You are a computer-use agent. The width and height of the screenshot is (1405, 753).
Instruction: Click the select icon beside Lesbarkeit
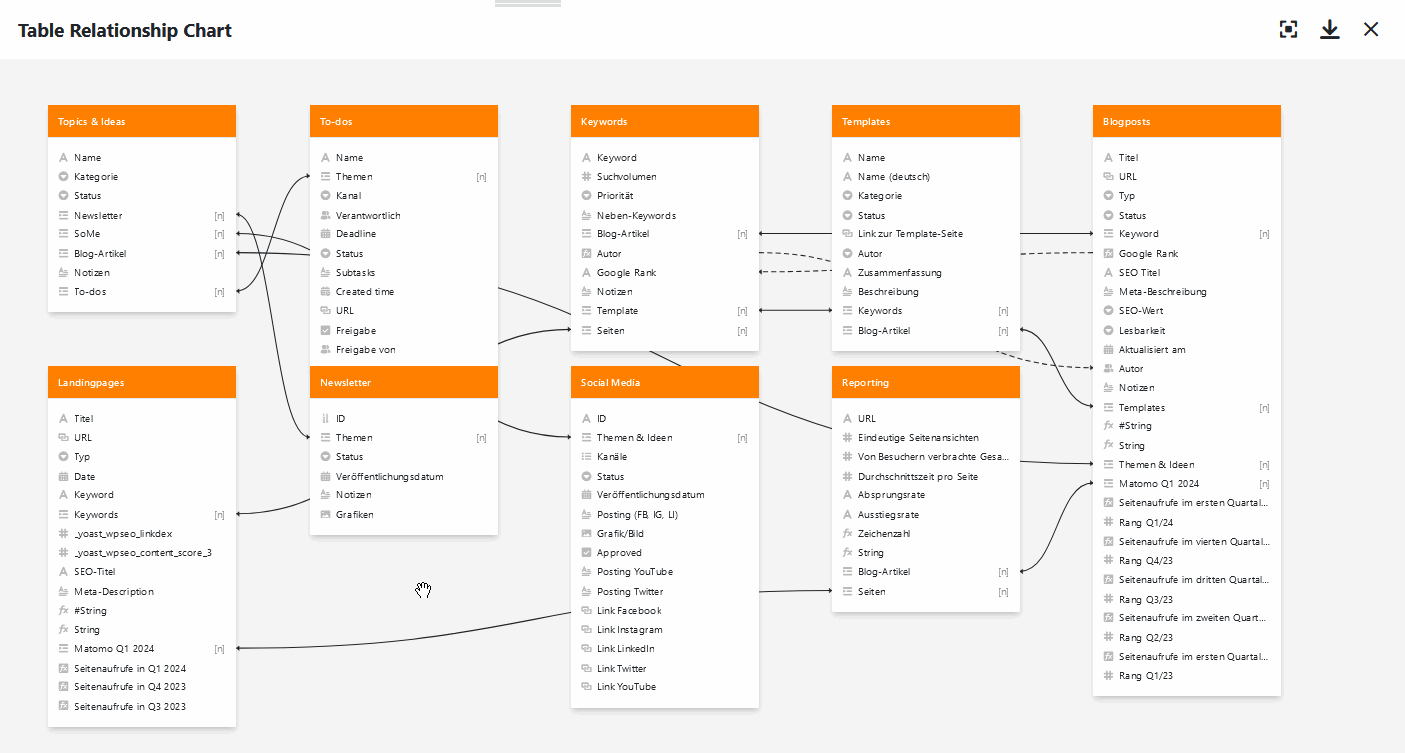click(x=1109, y=331)
